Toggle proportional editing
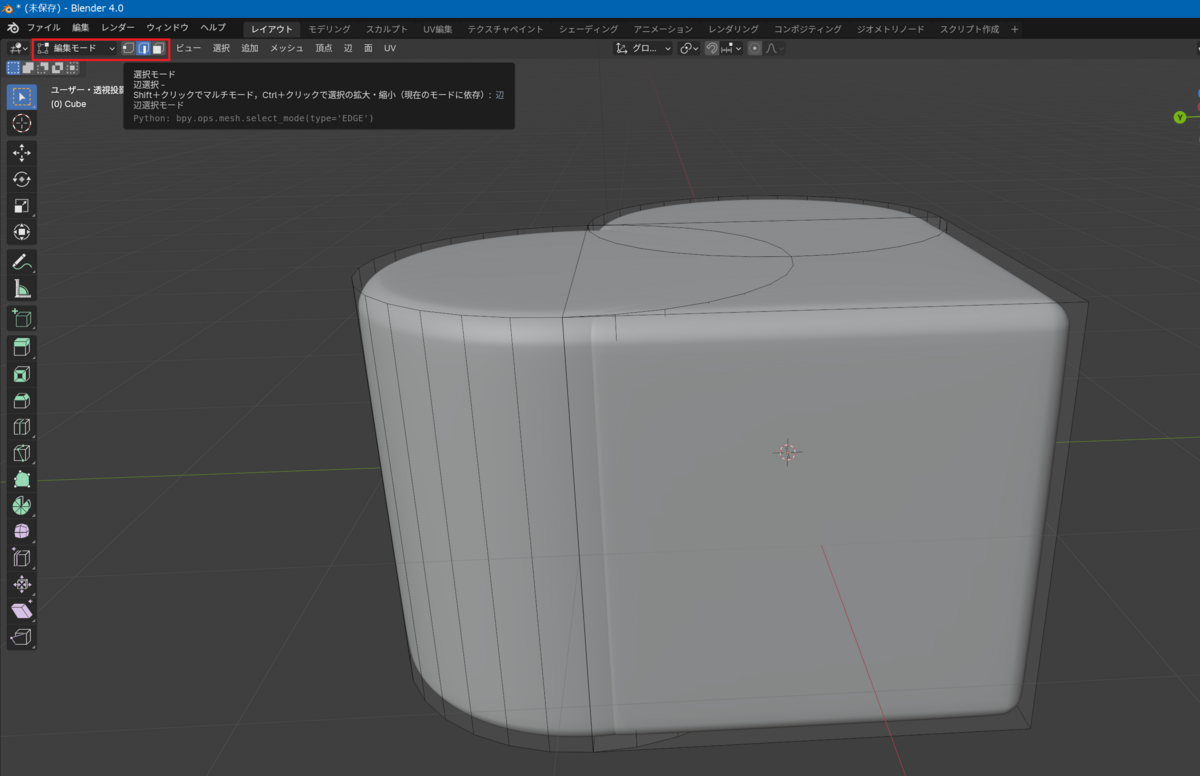The width and height of the screenshot is (1200, 776). pos(755,48)
